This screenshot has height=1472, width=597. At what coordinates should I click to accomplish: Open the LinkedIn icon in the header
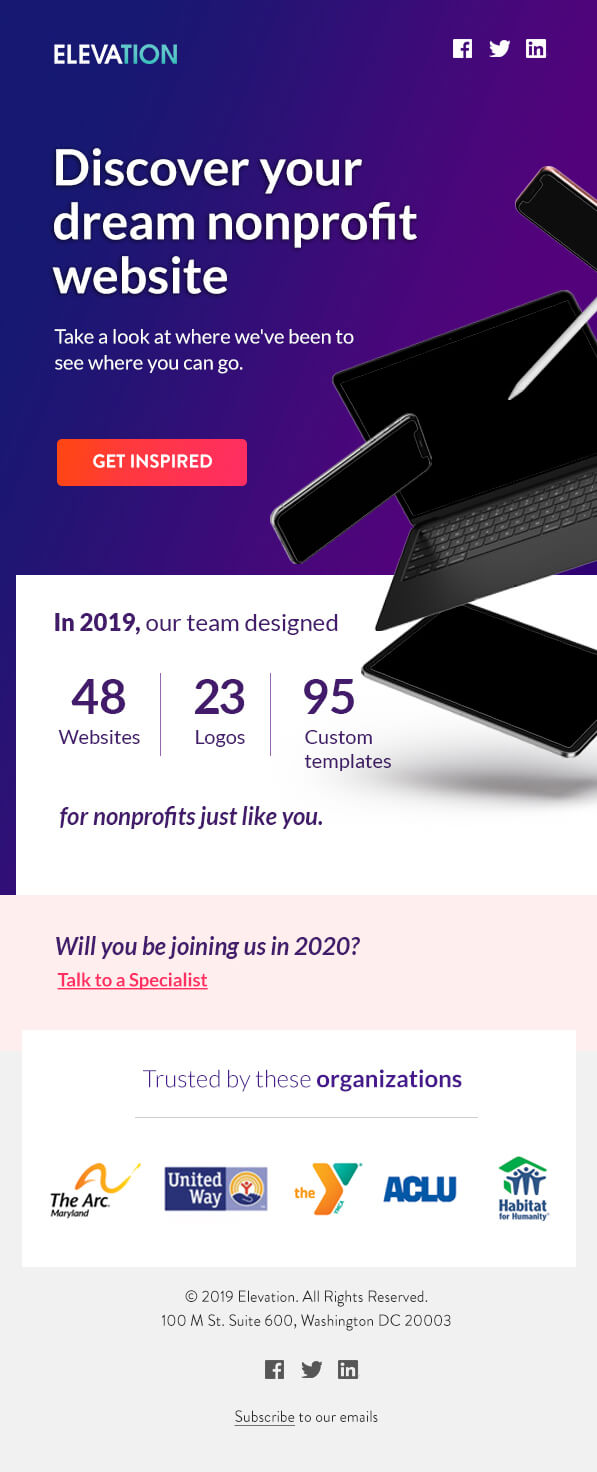pyautogui.click(x=536, y=48)
